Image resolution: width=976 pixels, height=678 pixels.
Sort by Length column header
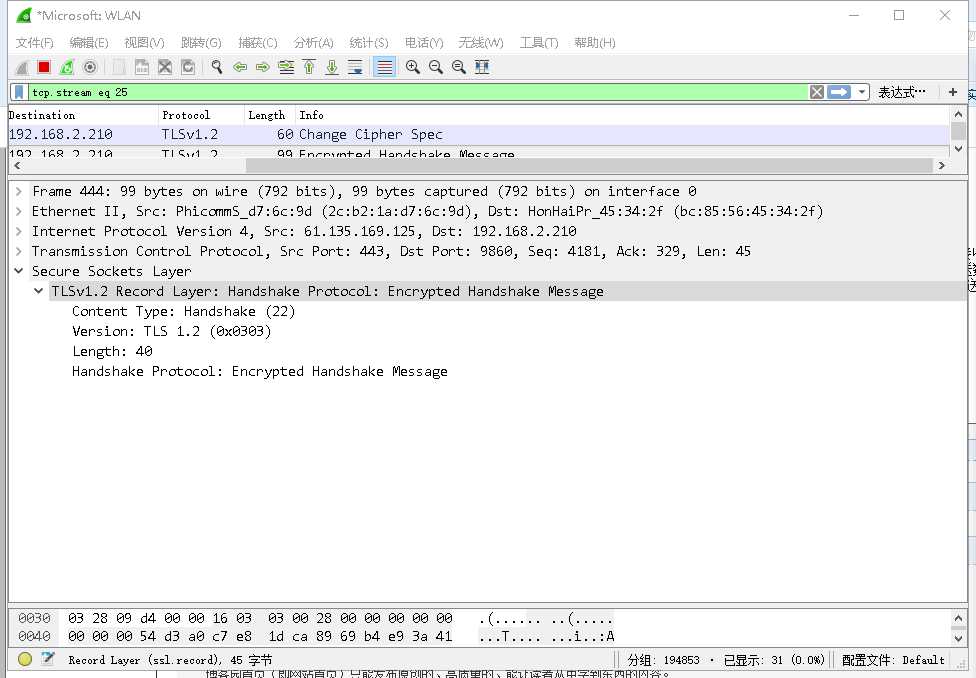(270, 115)
